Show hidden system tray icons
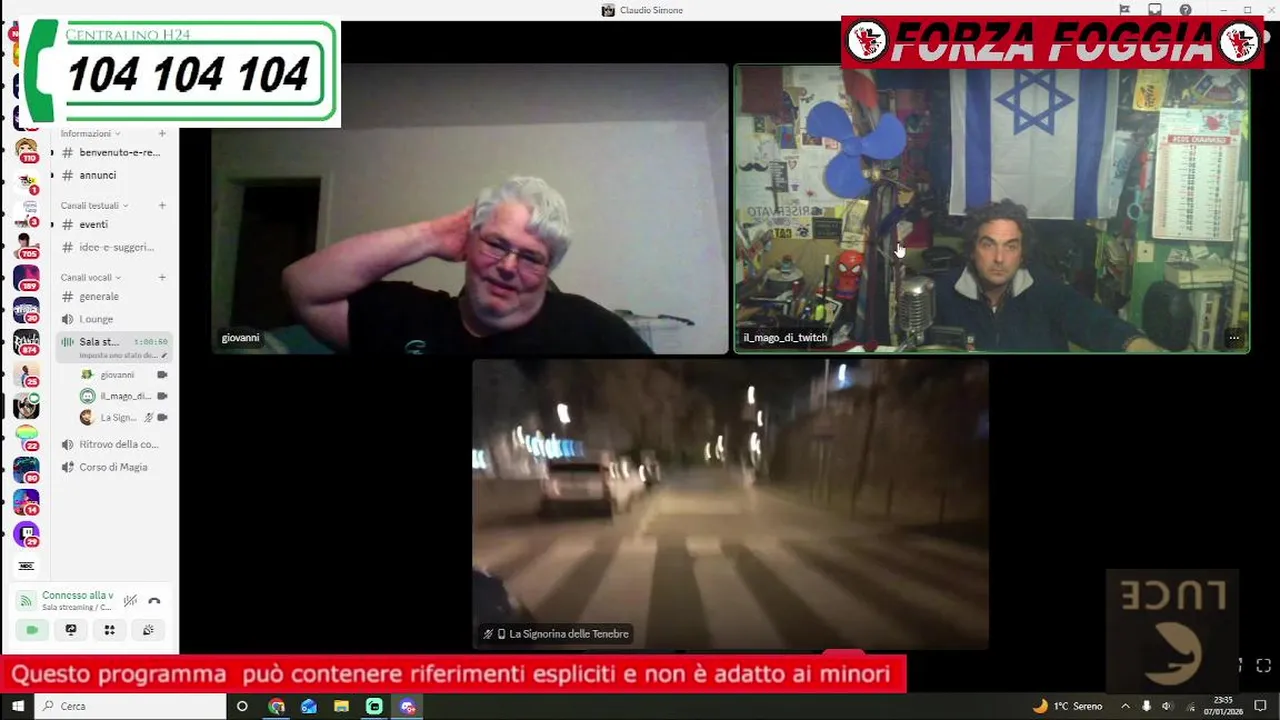 pos(1125,706)
